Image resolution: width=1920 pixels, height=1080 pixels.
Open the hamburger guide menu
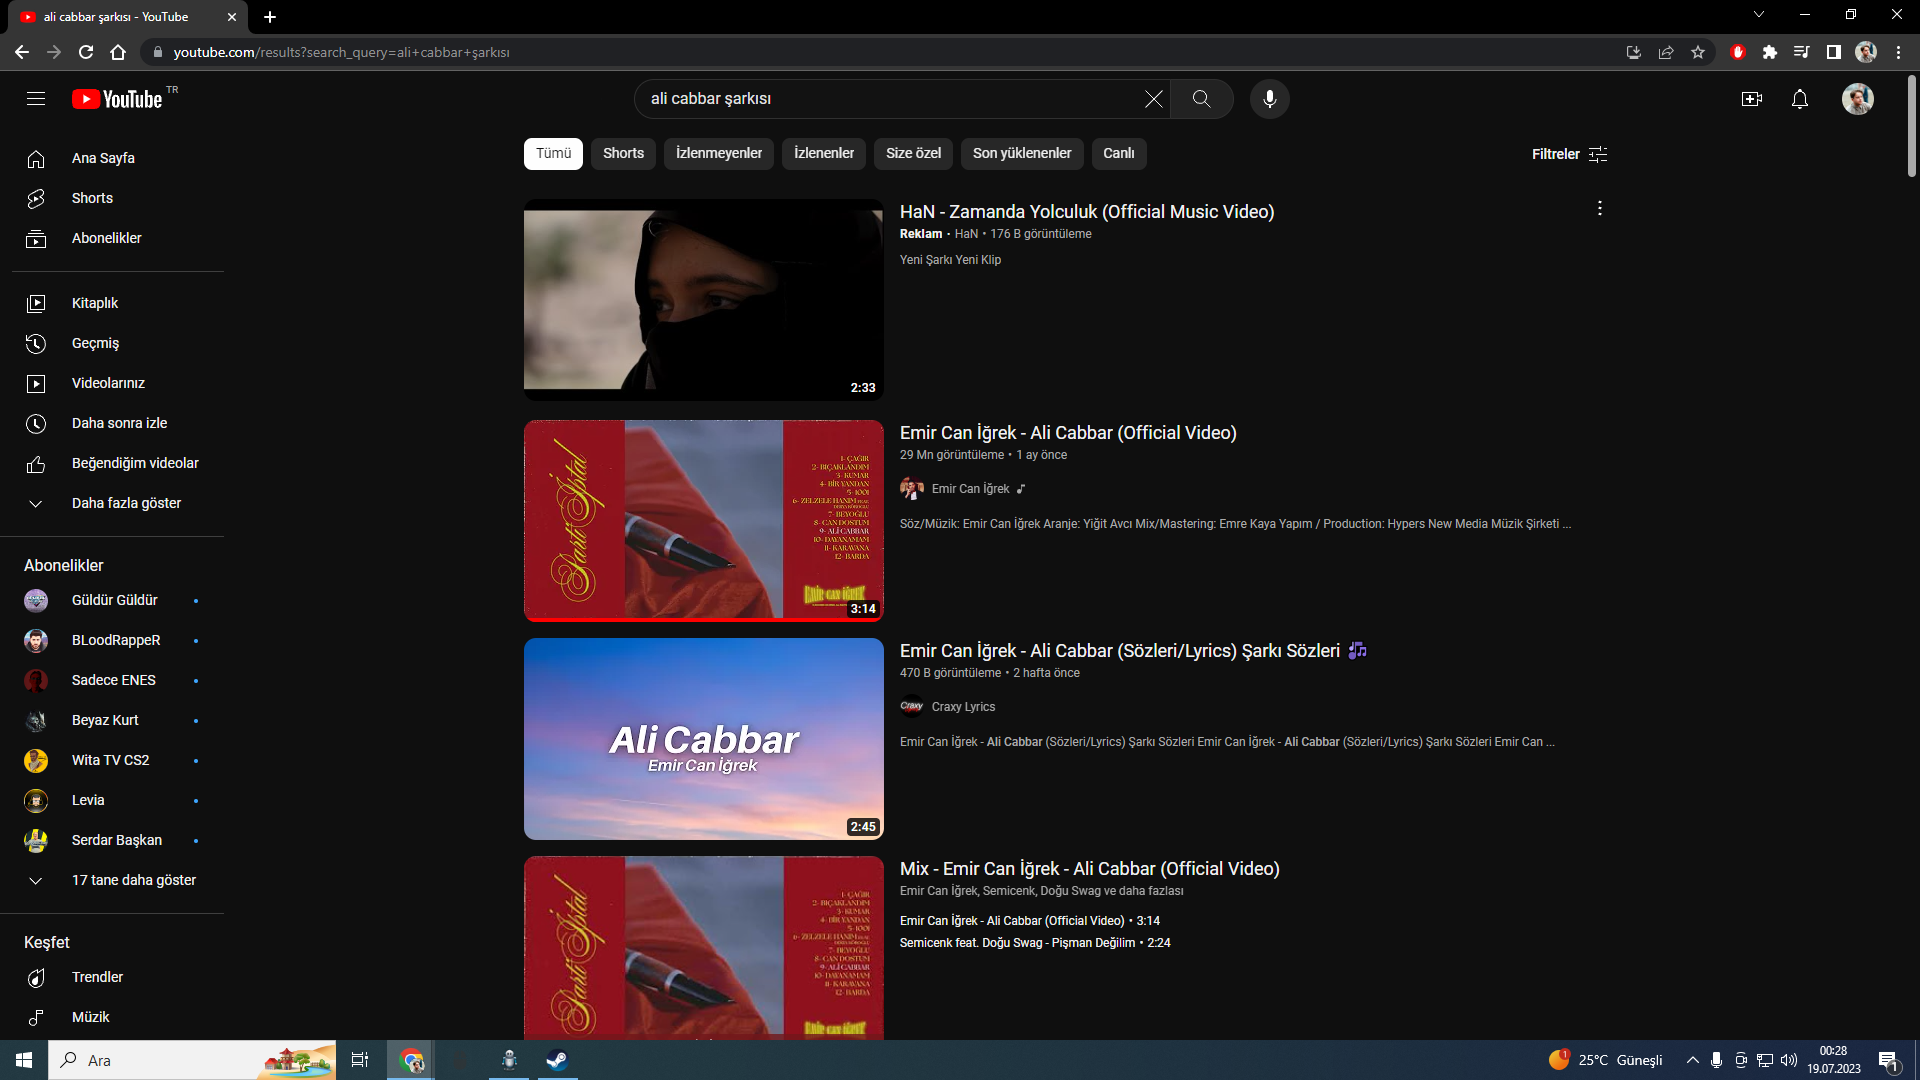pyautogui.click(x=36, y=99)
